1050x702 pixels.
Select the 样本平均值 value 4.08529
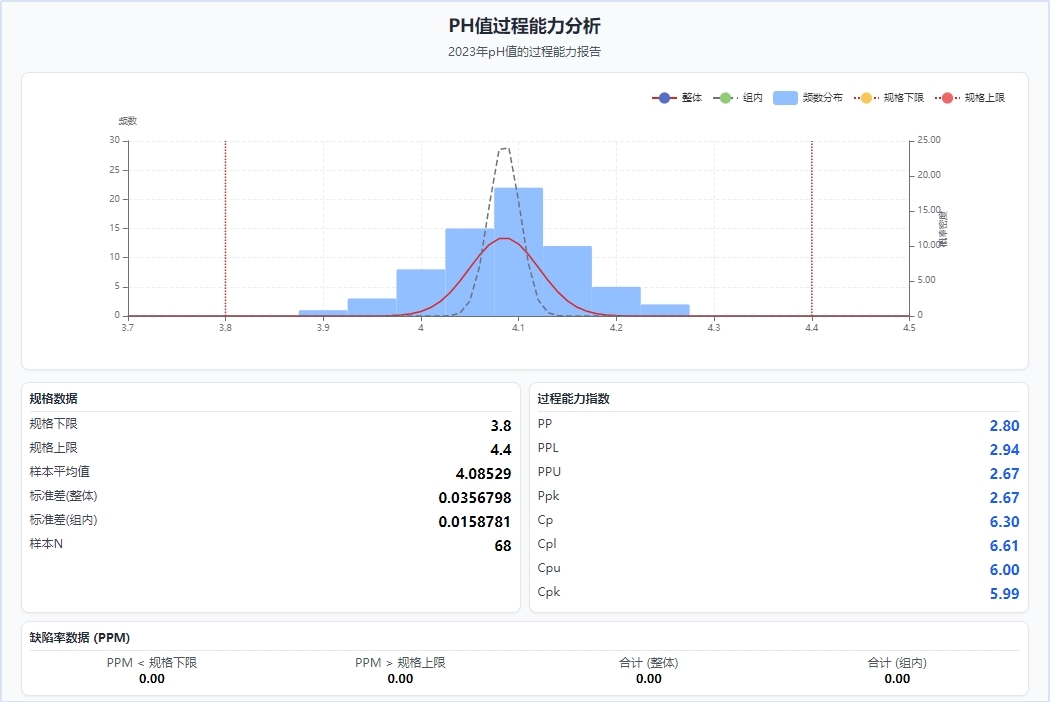coord(483,474)
